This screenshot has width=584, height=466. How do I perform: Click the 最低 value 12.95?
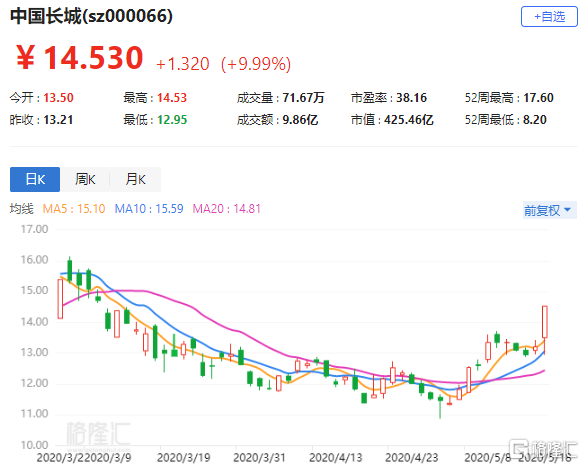pos(172,120)
